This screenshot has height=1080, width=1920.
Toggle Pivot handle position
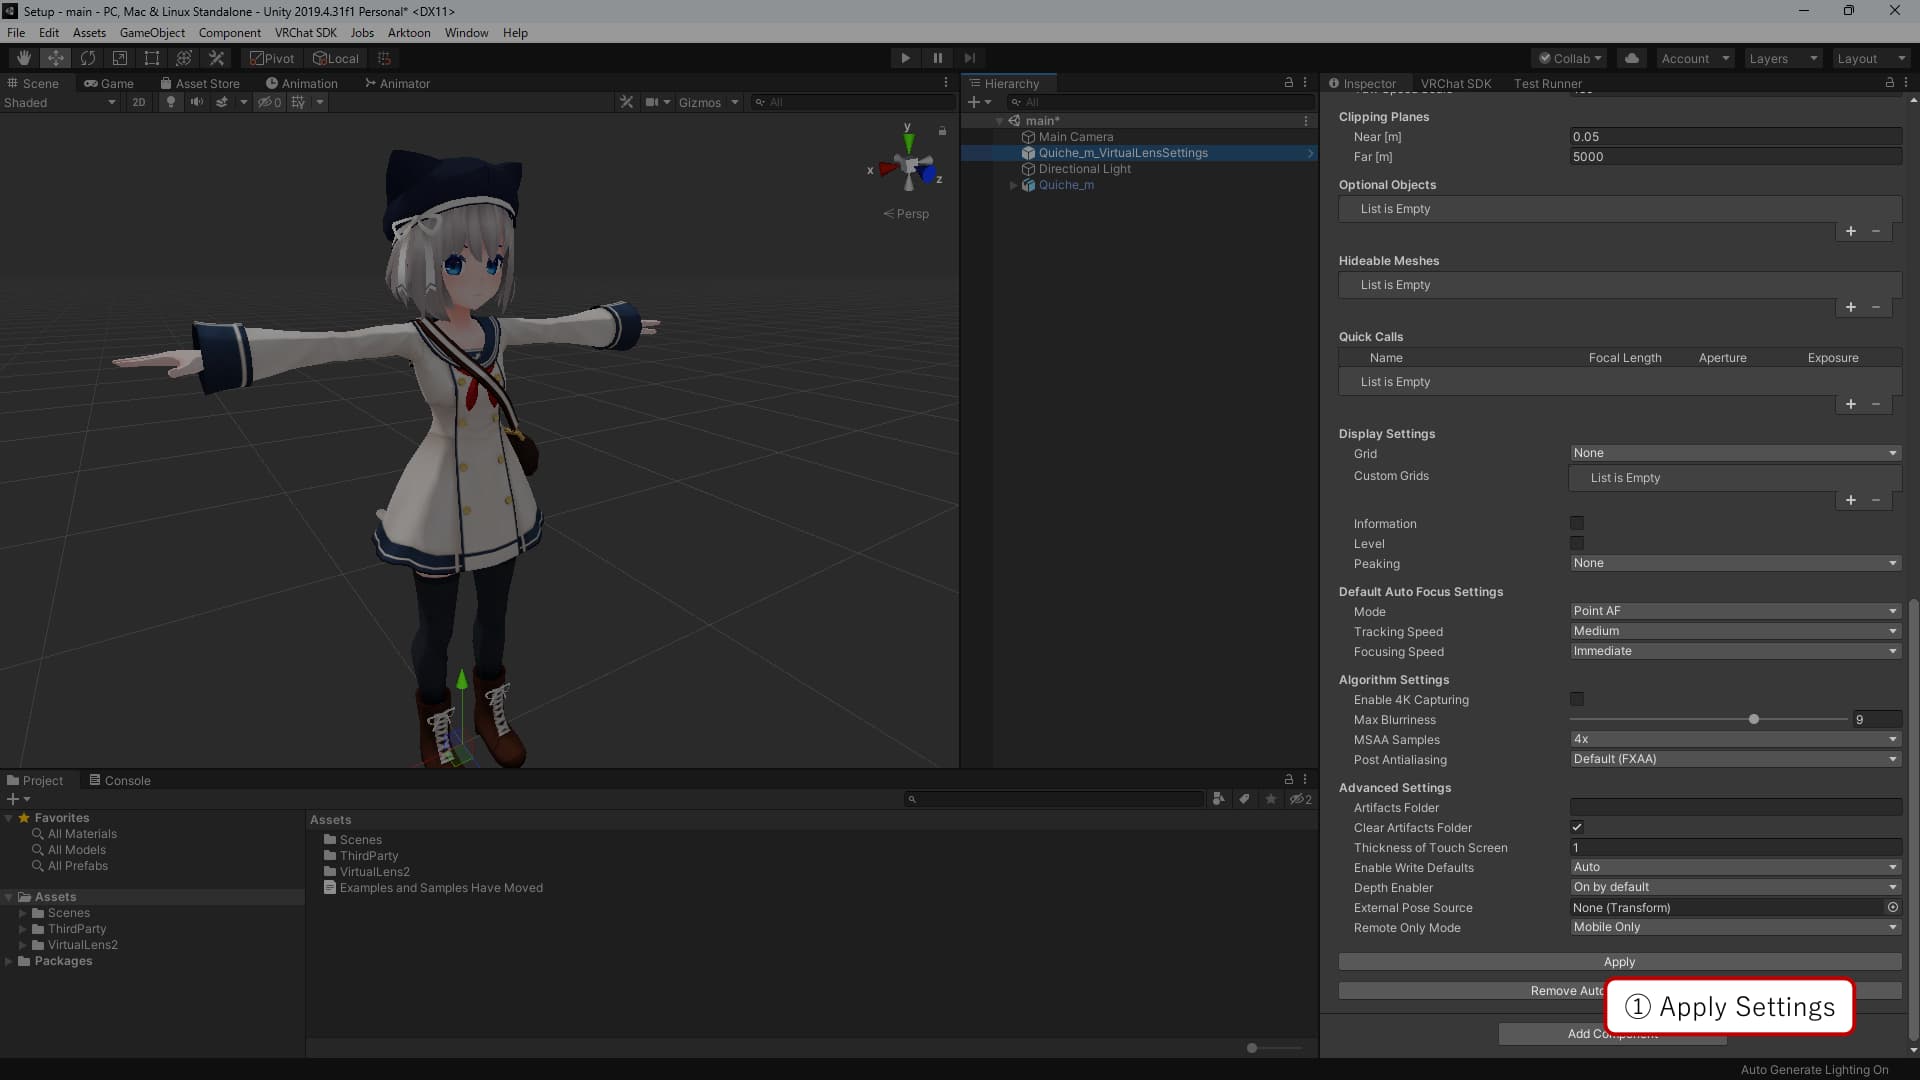272,58
